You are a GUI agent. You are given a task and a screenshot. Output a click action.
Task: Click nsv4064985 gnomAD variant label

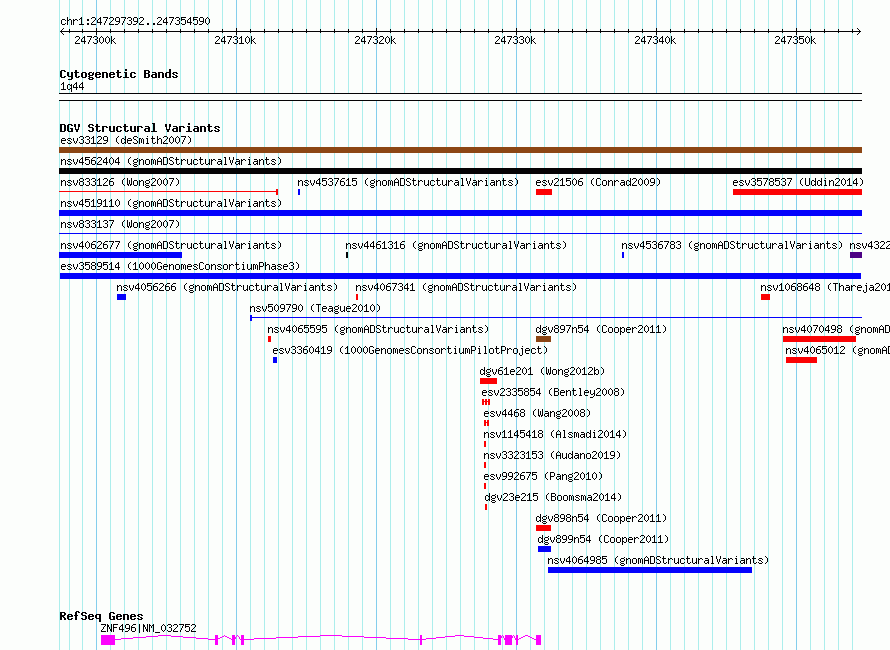[x=658, y=560]
